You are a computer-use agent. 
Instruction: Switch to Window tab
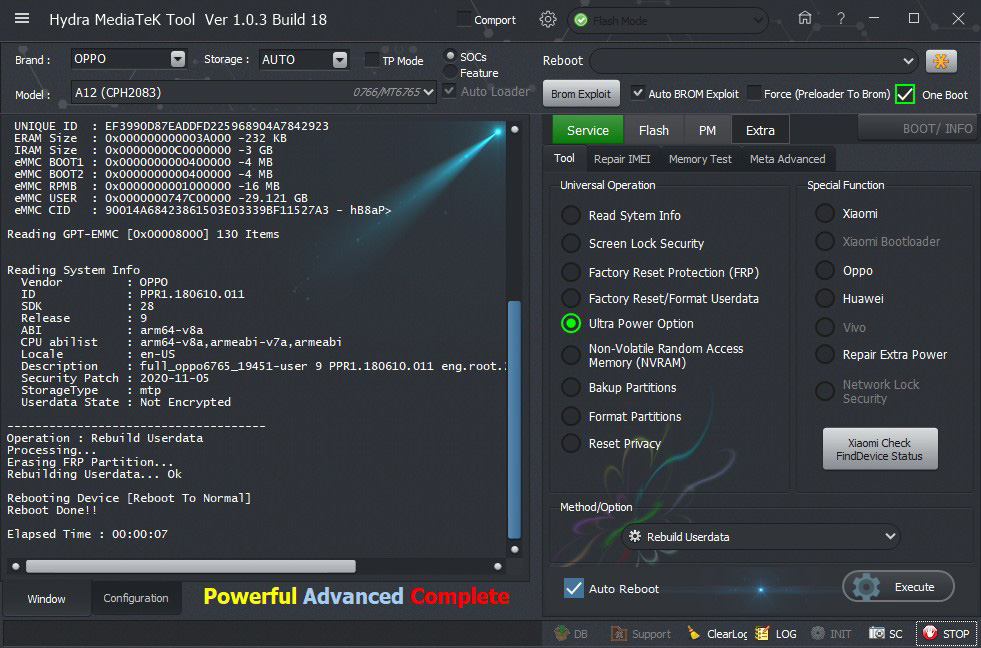click(x=46, y=599)
